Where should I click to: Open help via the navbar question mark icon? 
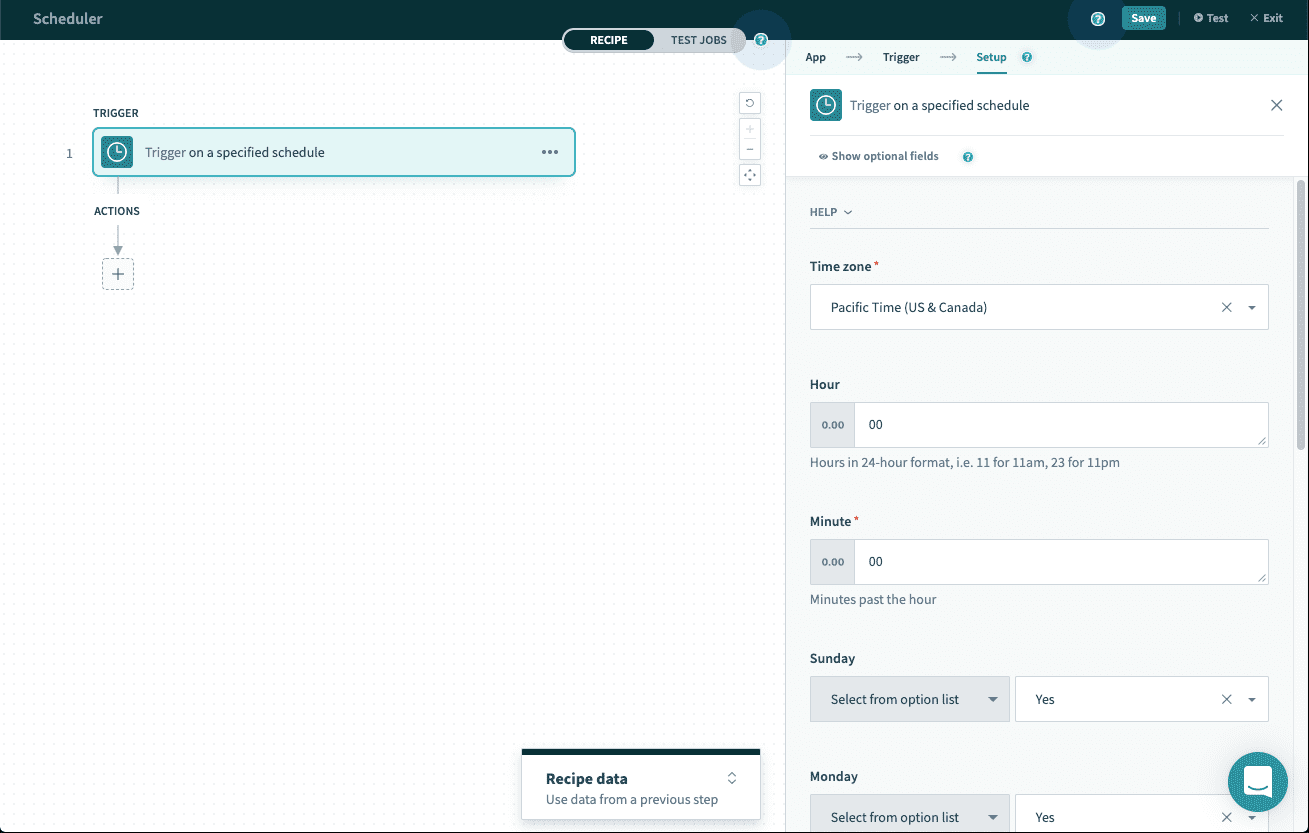(x=1097, y=18)
